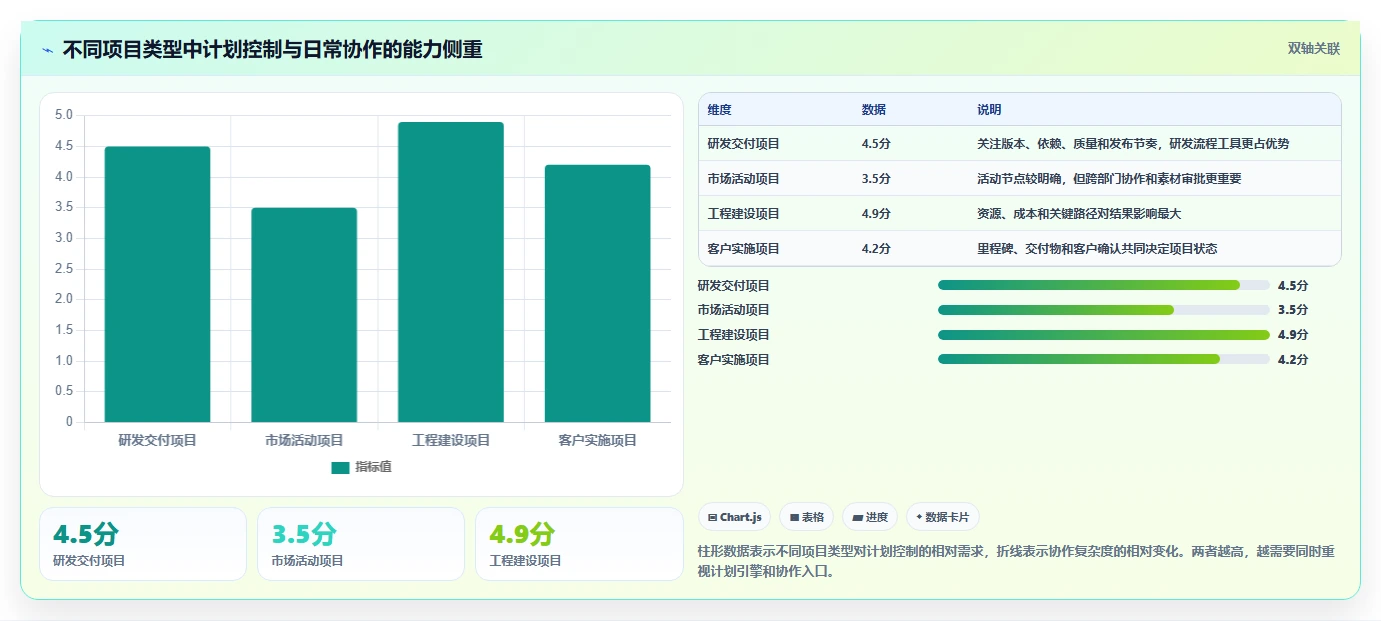
Task: Click the 市场活动项目 x-axis label
Action: 304,440
